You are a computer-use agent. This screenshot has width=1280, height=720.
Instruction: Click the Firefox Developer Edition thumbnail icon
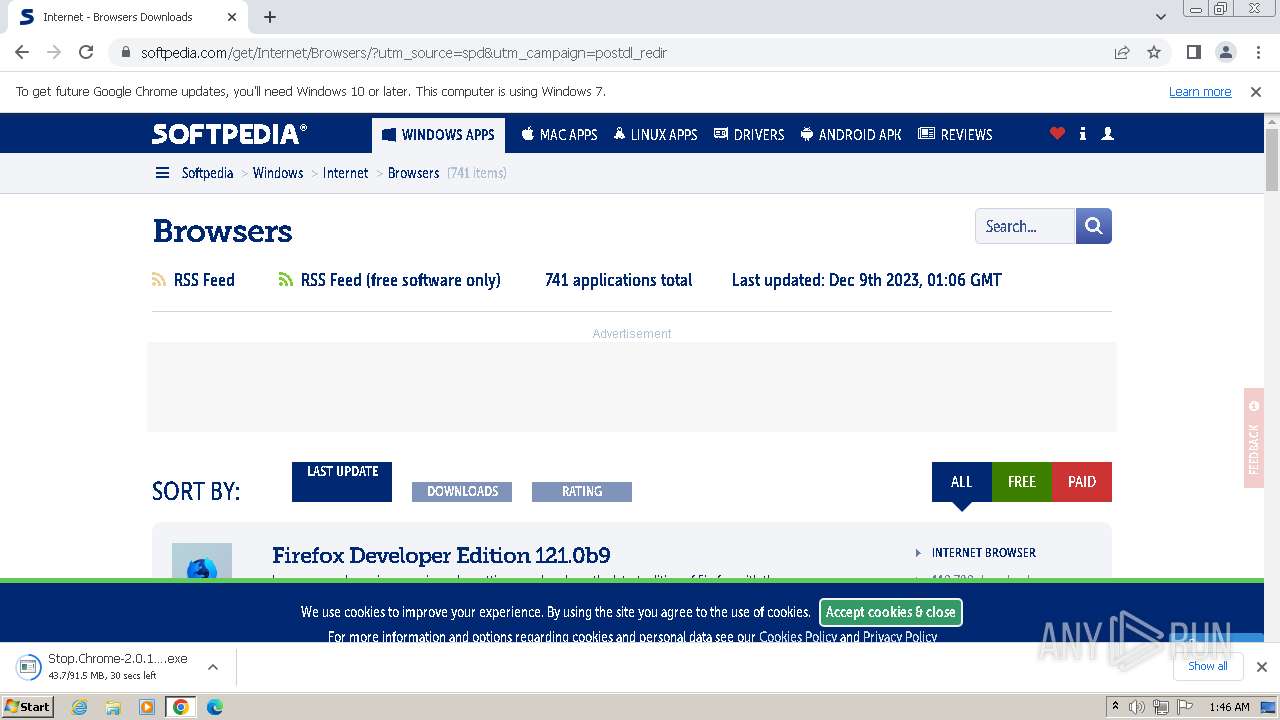pyautogui.click(x=202, y=561)
